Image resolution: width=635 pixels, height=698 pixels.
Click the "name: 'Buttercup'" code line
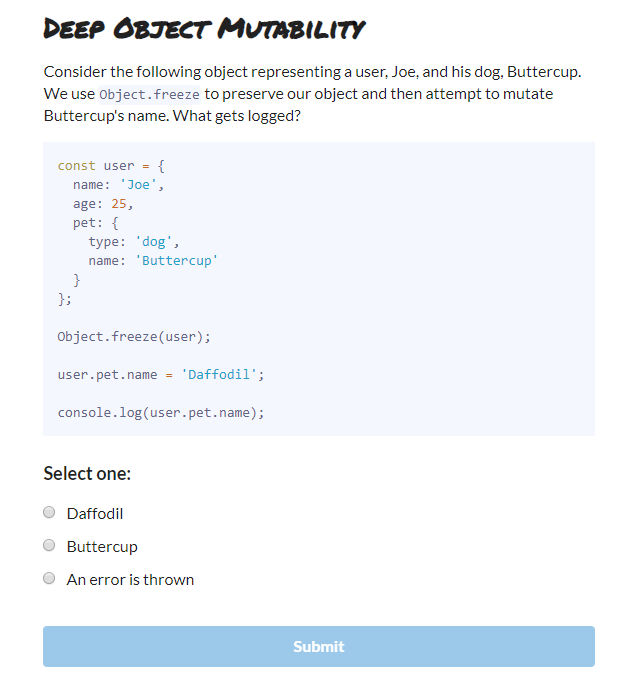(x=153, y=261)
